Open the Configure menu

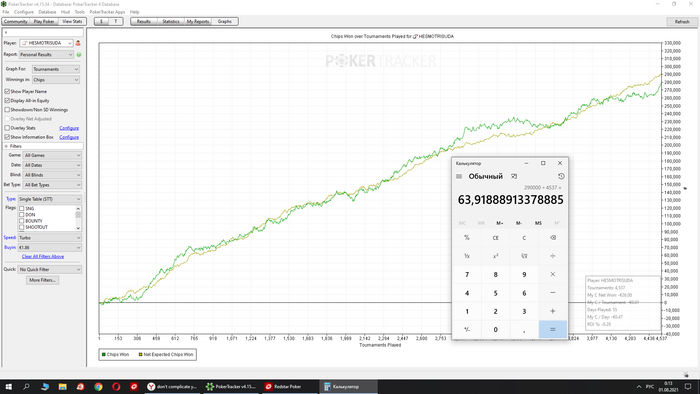(x=24, y=12)
